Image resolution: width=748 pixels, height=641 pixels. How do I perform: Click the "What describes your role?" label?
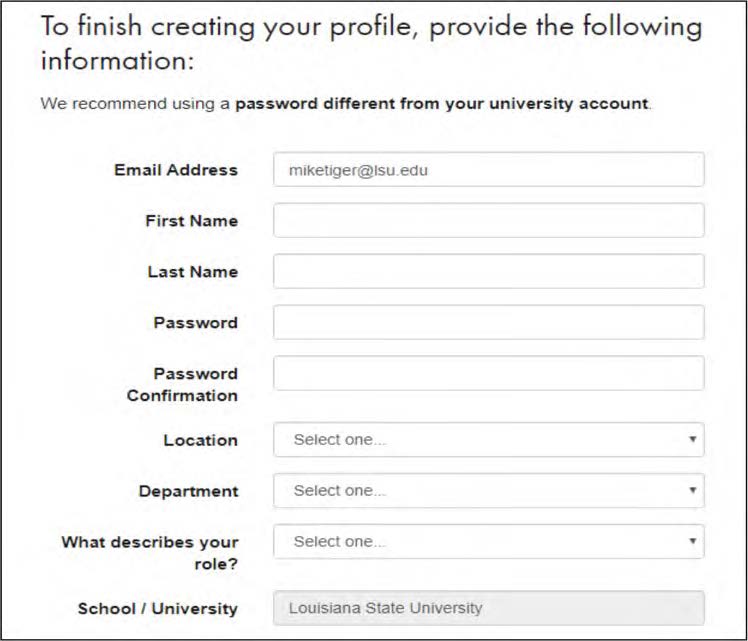(x=150, y=552)
